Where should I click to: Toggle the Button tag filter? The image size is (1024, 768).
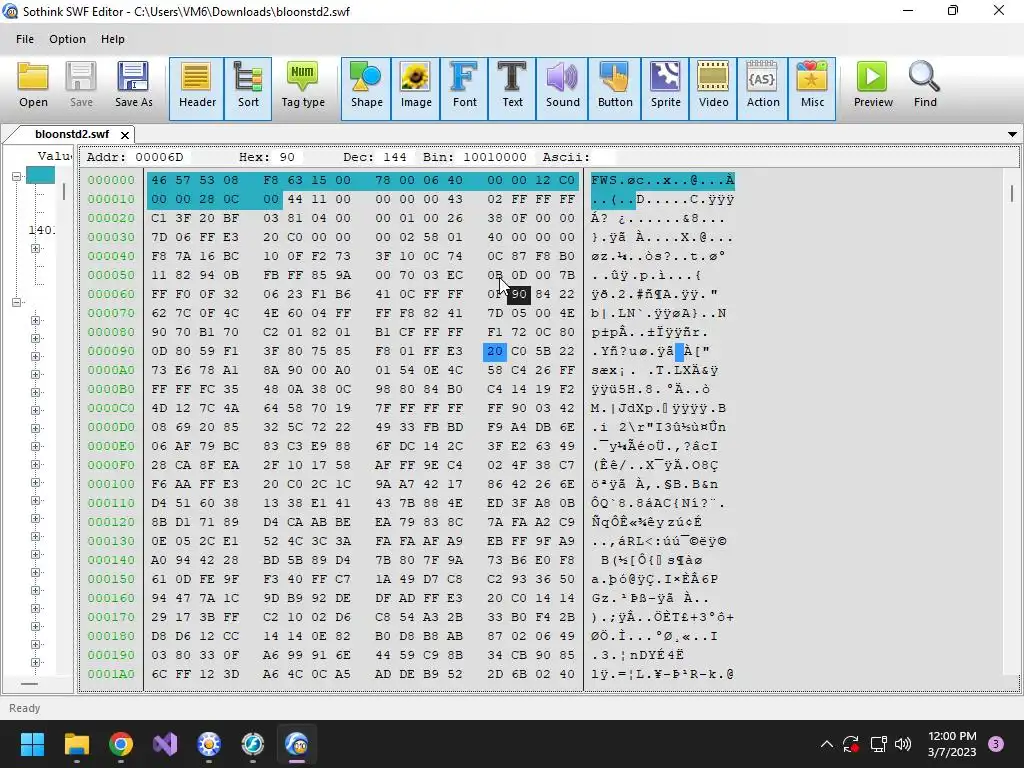[615, 89]
